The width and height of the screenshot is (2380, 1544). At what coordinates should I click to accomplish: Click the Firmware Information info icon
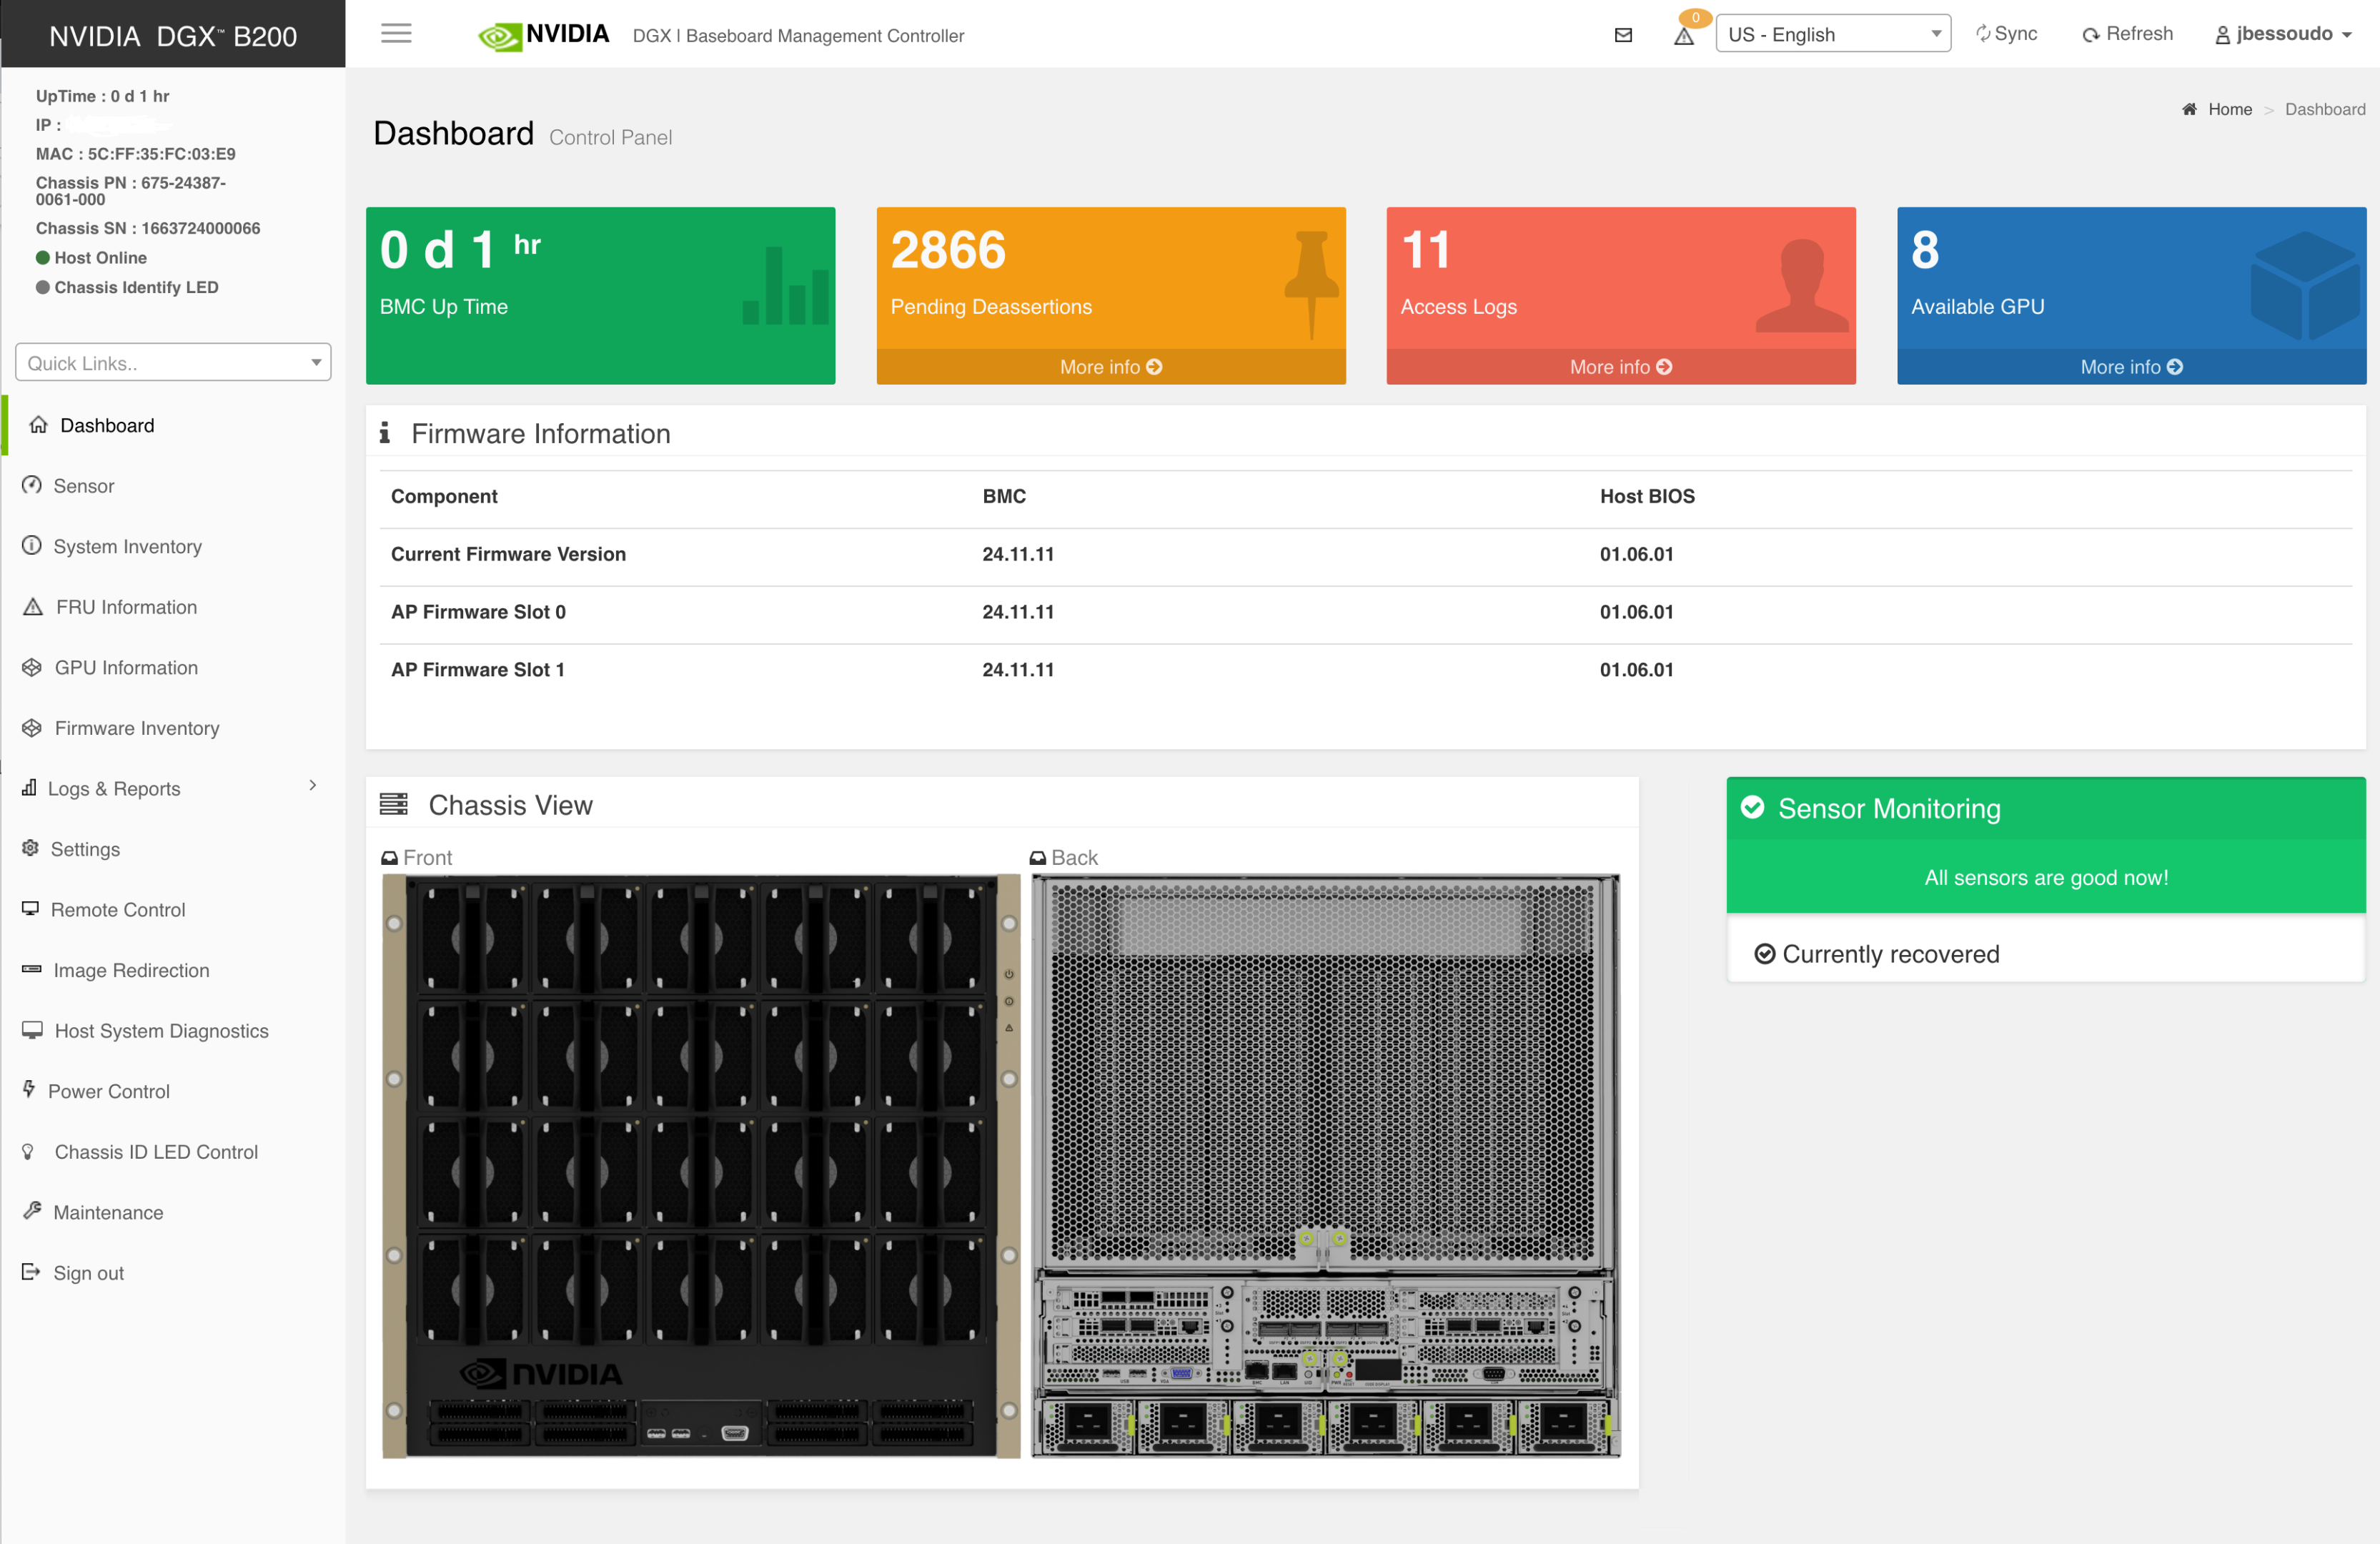[384, 432]
